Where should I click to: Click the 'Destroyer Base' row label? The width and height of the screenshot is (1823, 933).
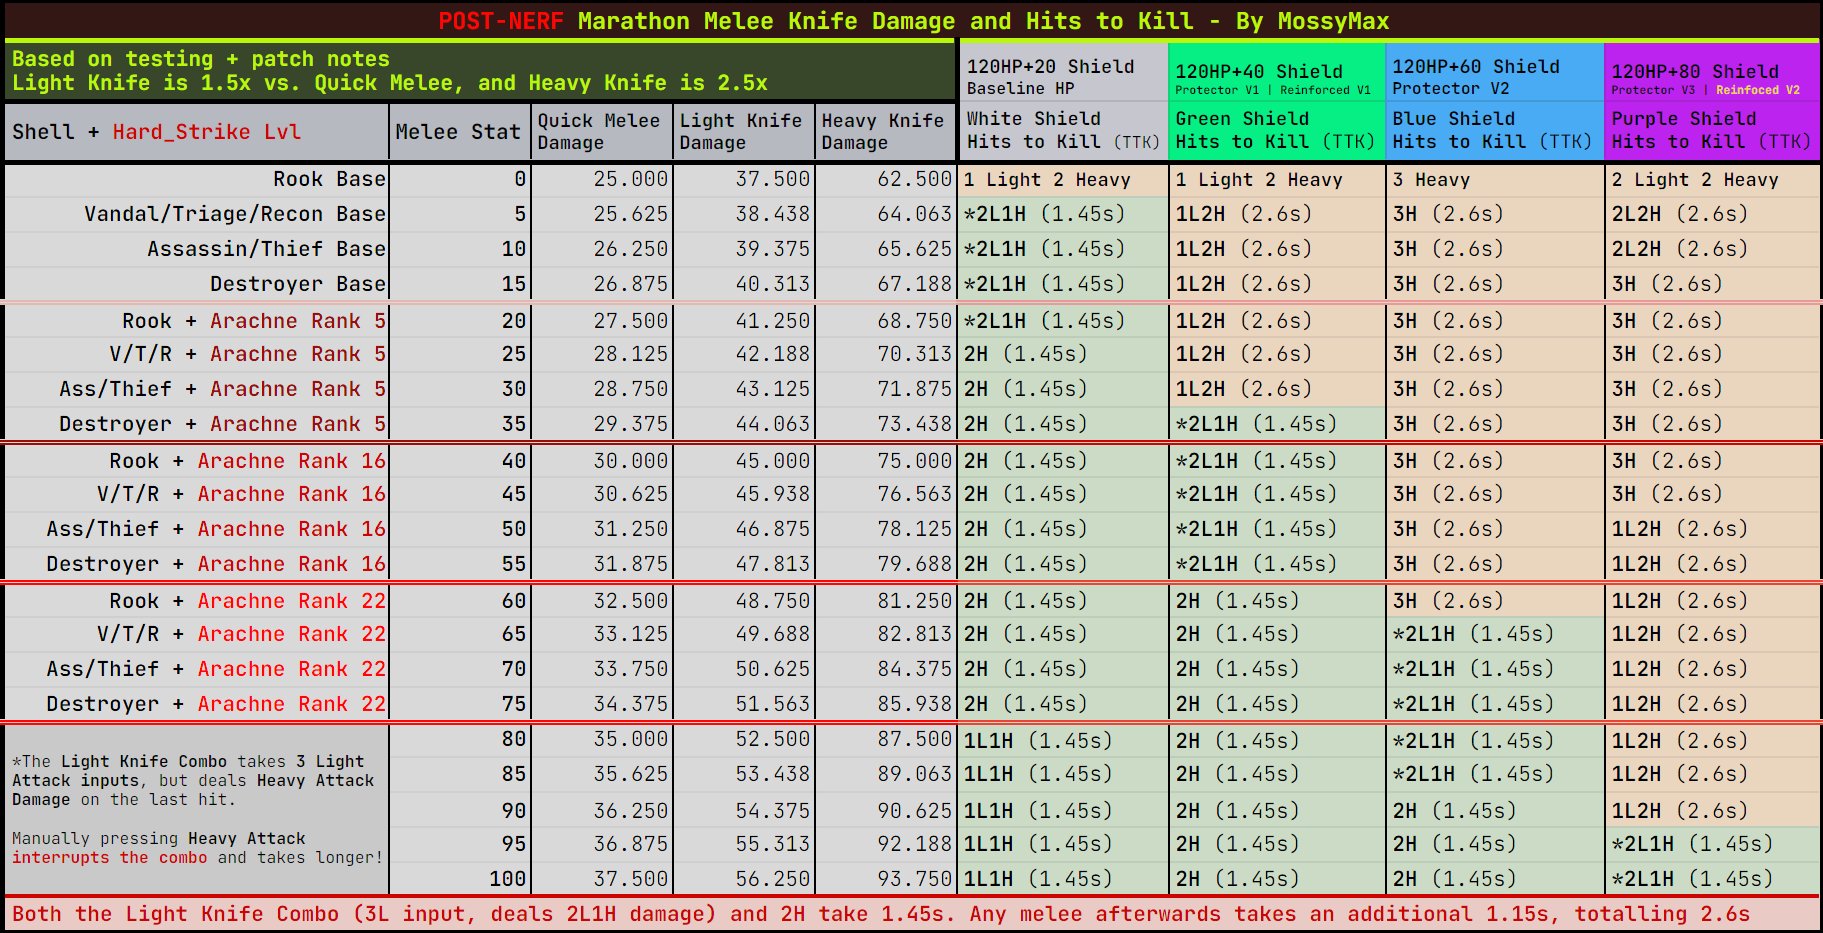click(x=298, y=284)
